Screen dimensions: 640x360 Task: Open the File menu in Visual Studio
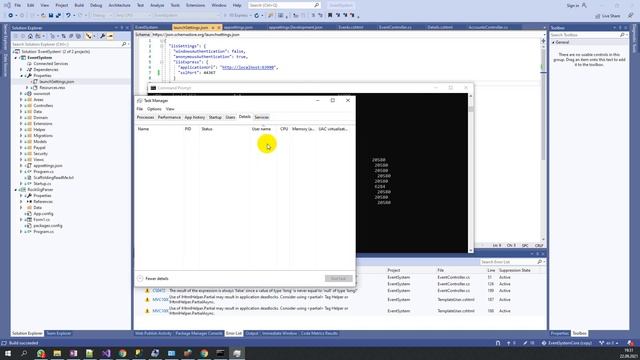pyautogui.click(x=18, y=5)
